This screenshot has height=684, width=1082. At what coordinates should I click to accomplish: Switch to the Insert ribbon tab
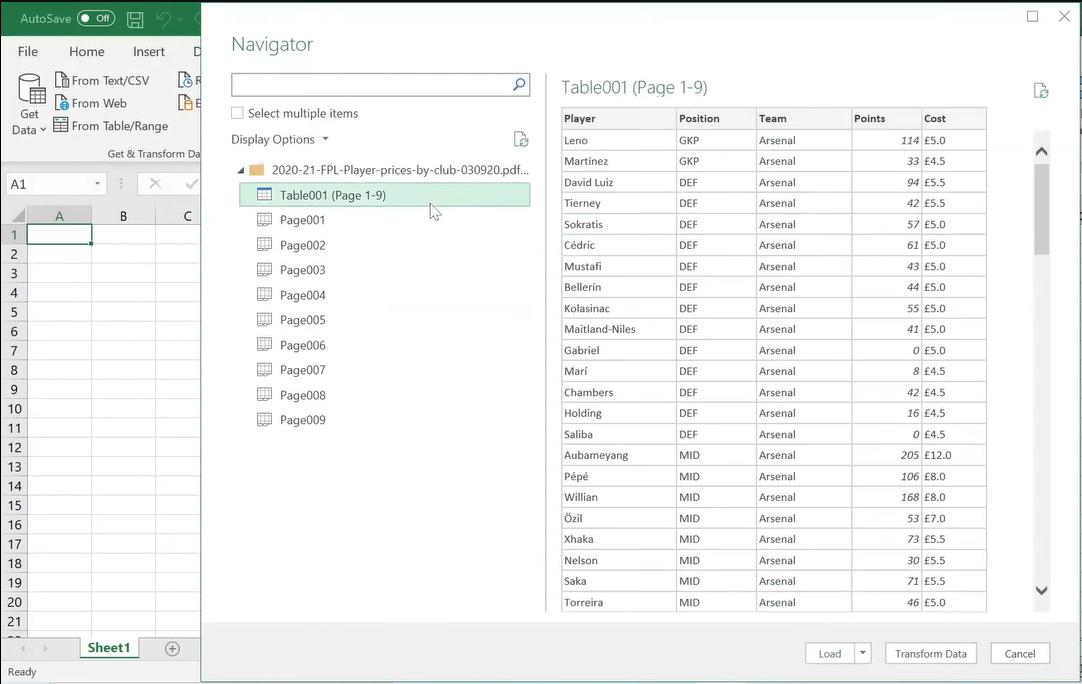click(148, 51)
